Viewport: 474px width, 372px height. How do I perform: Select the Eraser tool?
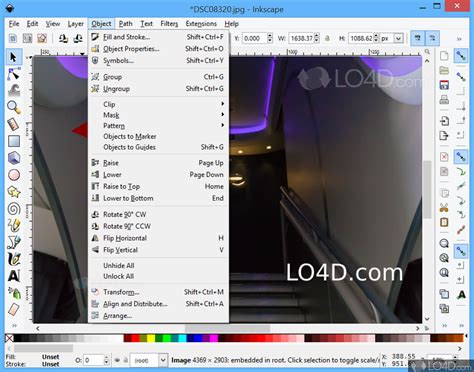pyautogui.click(x=14, y=309)
